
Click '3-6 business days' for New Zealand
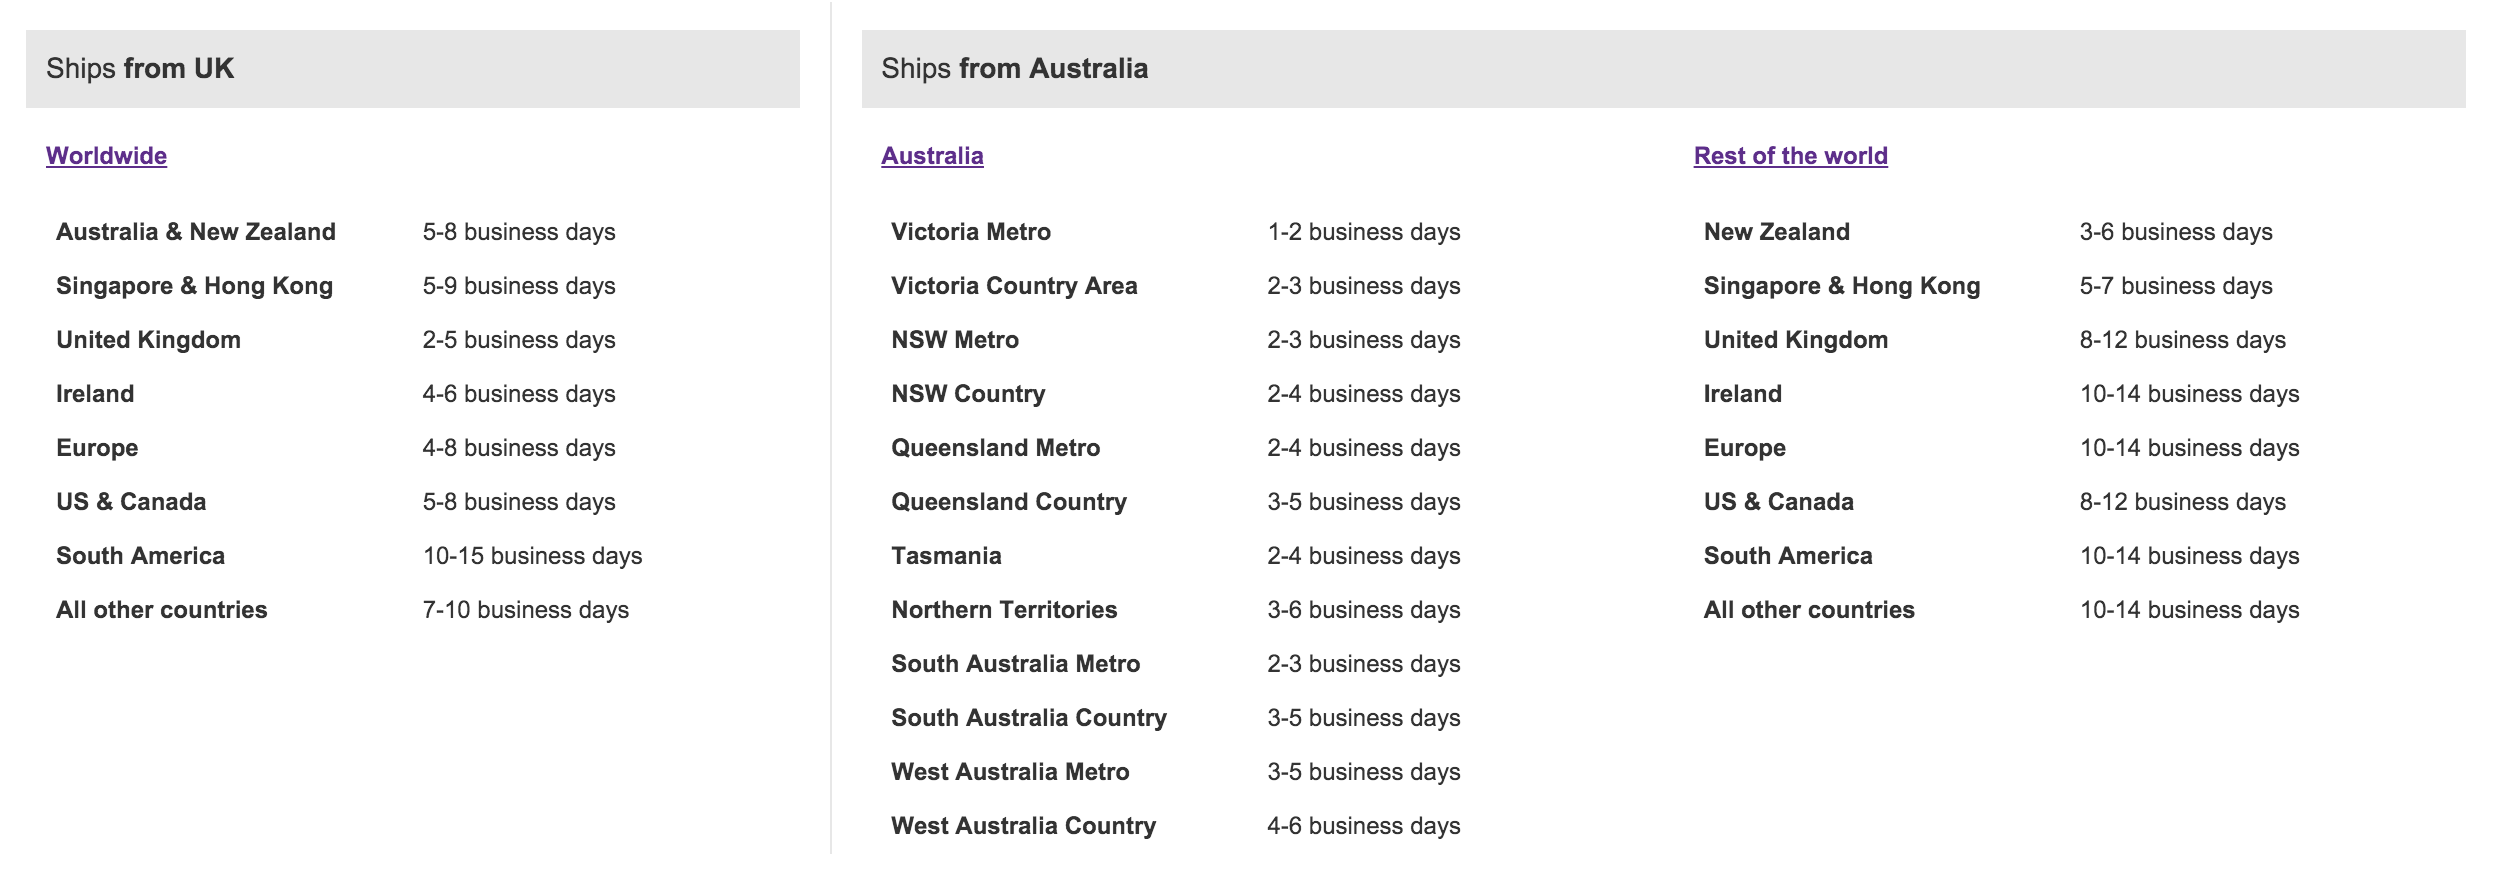pyautogui.click(x=2176, y=232)
